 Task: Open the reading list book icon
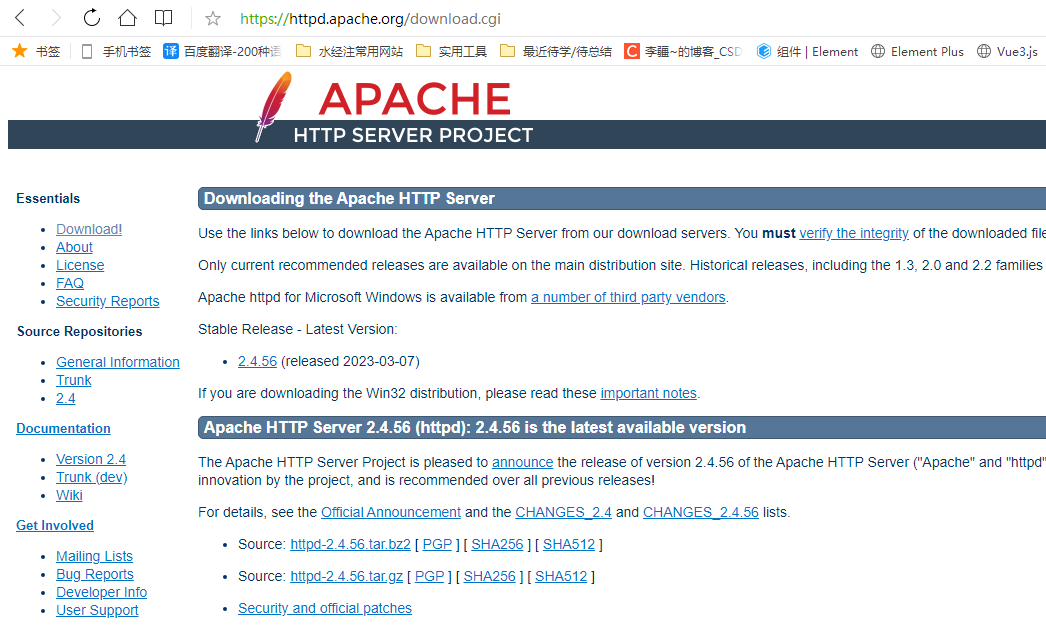tap(164, 18)
